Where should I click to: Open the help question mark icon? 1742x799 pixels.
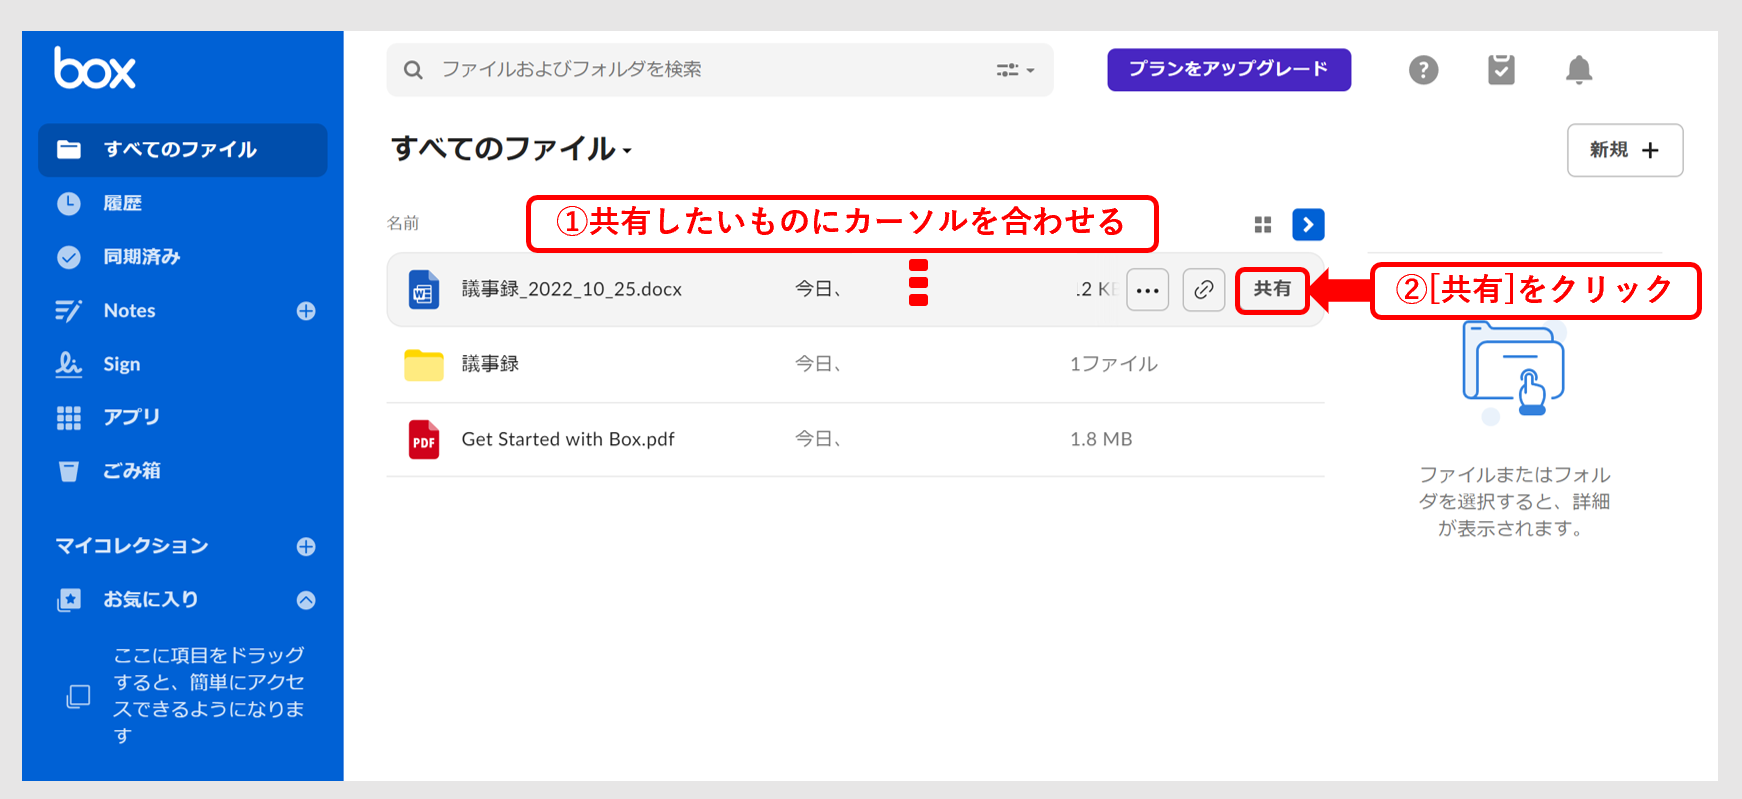point(1423,70)
